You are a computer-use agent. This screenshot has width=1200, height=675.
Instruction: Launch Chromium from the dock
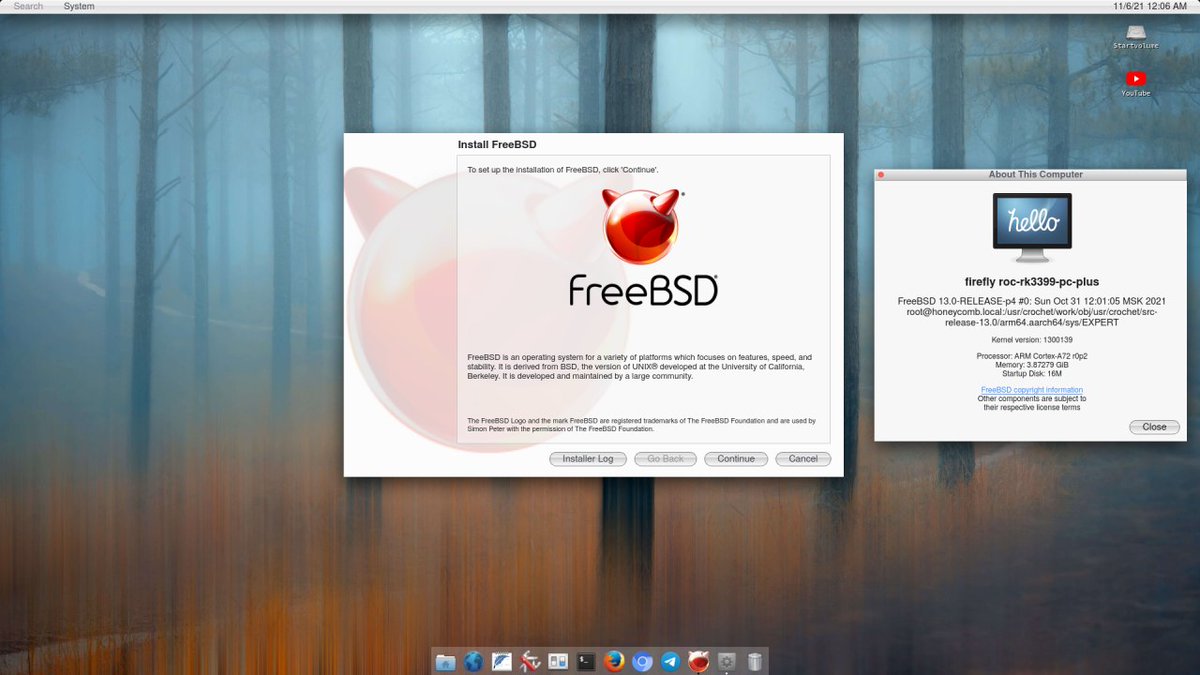643,662
